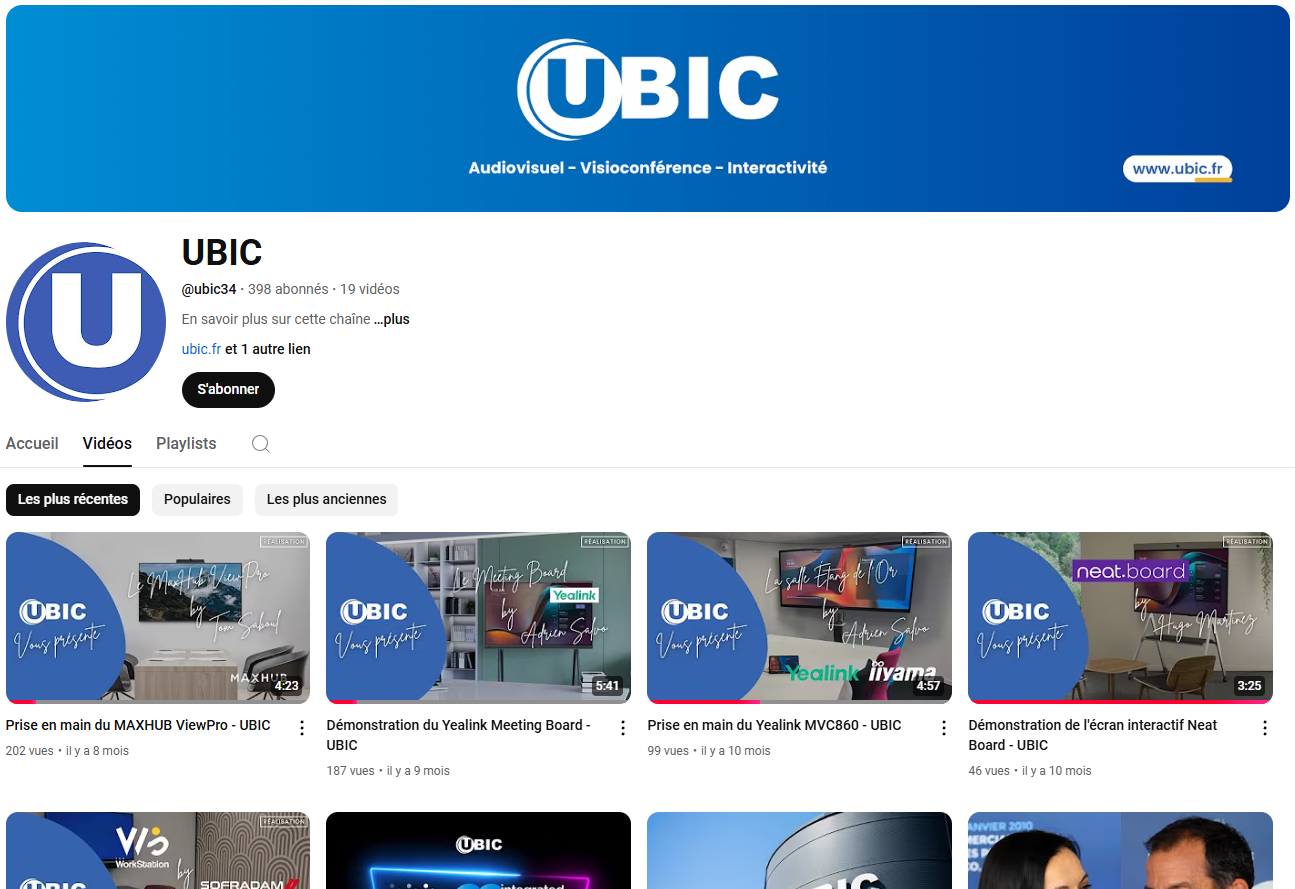Open options menu for Neat Board video
Viewport: 1295px width, 889px height.
pos(1265,728)
